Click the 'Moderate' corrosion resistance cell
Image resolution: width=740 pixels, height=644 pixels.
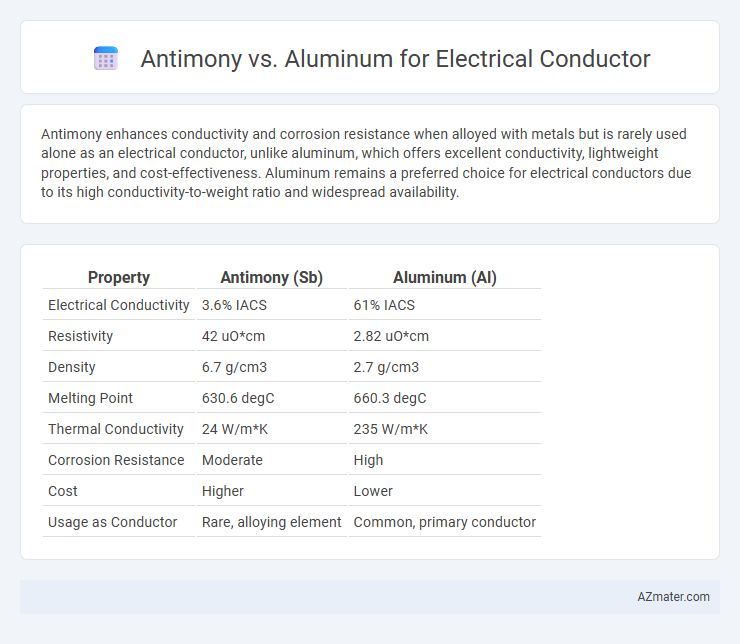coord(232,460)
